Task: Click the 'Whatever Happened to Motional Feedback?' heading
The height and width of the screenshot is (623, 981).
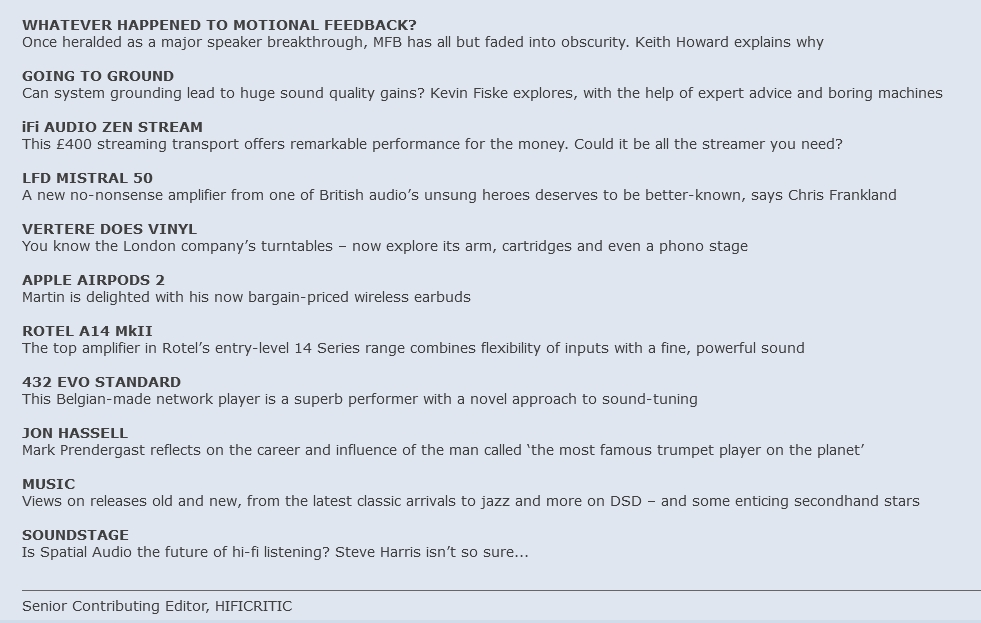Action: pyautogui.click(x=219, y=25)
